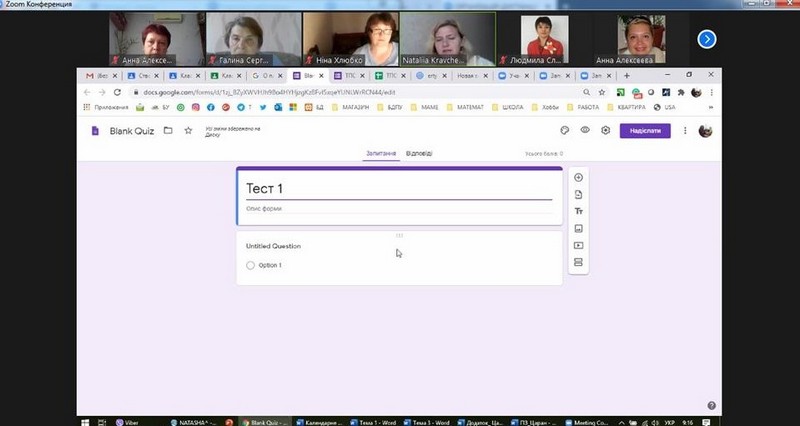
Task: Bookmark this page with the star in the address bar
Action: [x=602, y=92]
